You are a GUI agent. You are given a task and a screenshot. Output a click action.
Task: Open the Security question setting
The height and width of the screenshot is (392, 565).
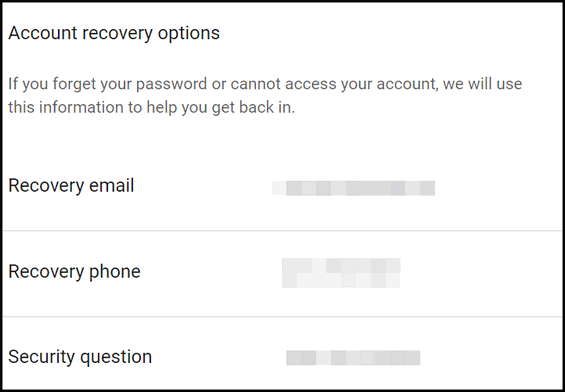coord(282,353)
